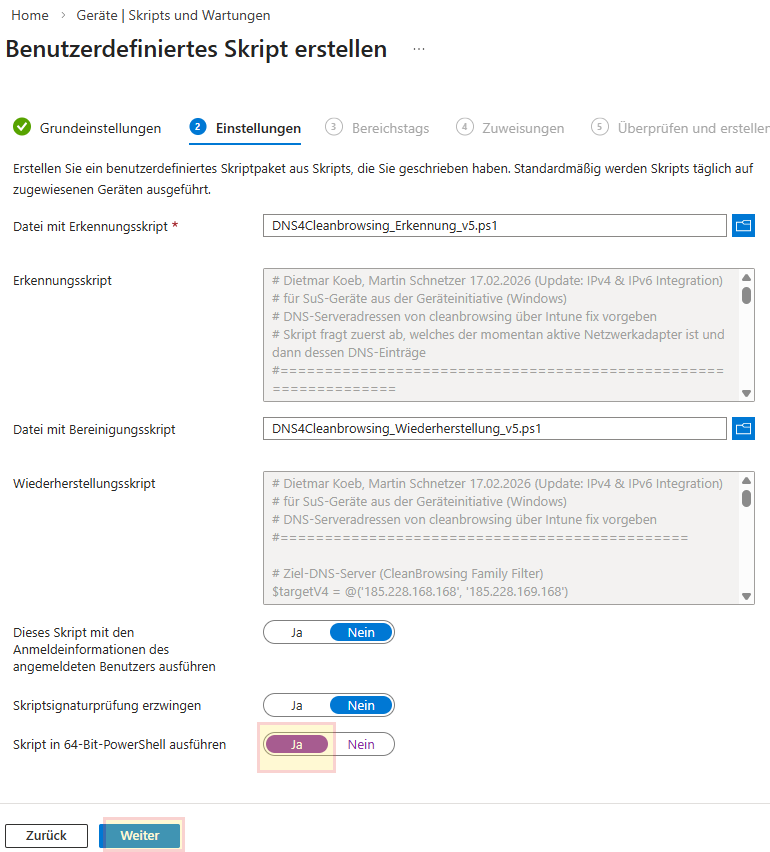
Task: Click the step 3 circle for Bereichstags
Action: (x=334, y=127)
